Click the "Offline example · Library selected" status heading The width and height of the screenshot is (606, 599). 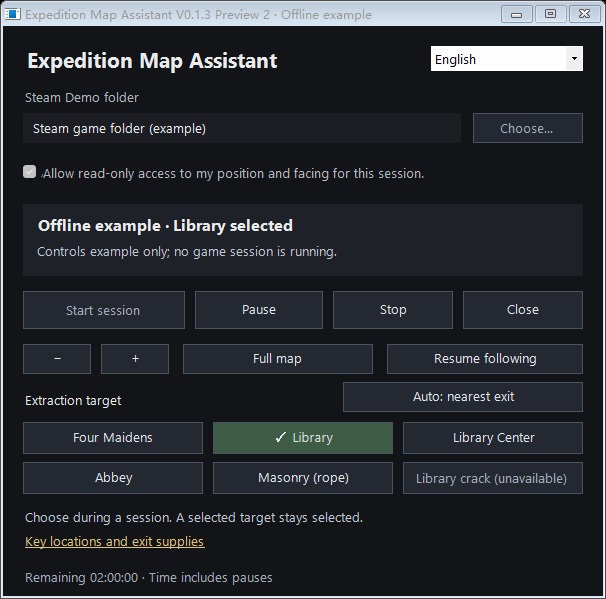(x=165, y=226)
